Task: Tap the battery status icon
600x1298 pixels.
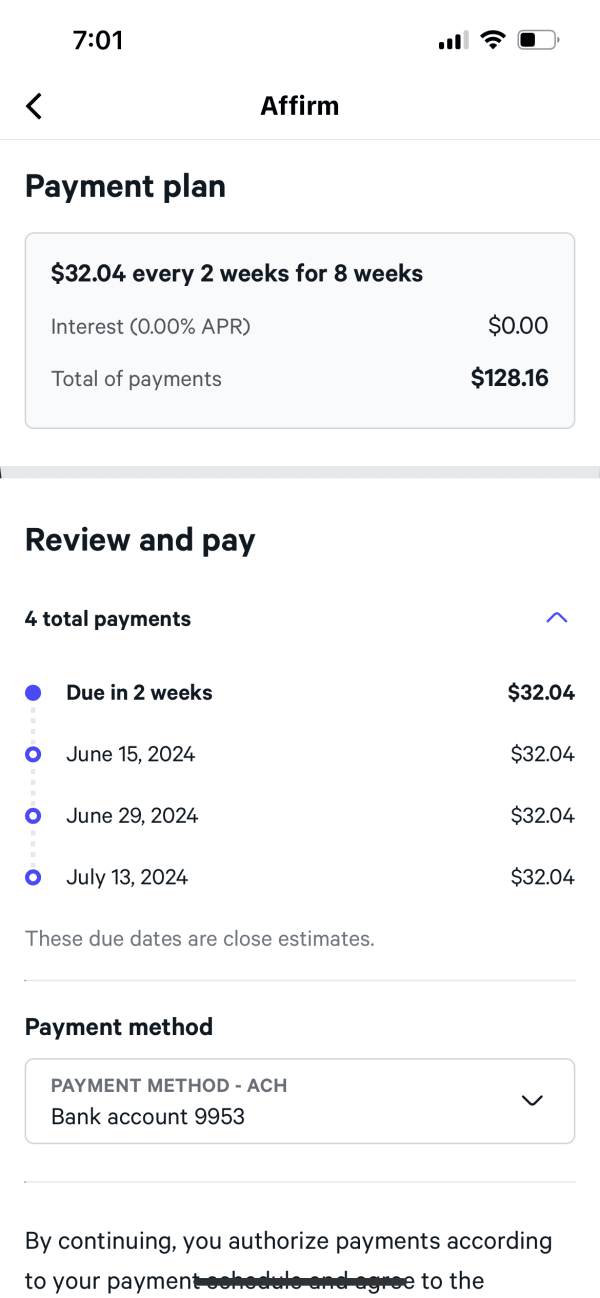Action: pyautogui.click(x=538, y=41)
